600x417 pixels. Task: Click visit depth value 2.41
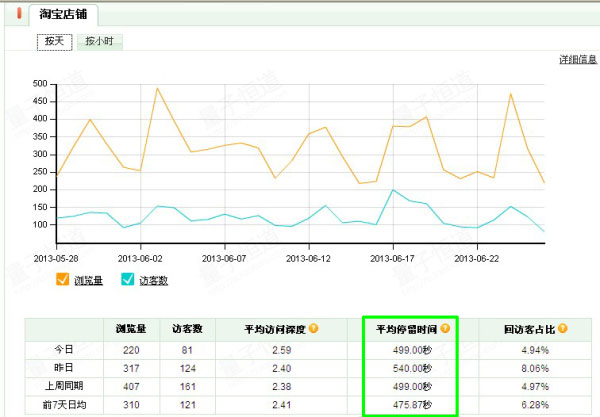tap(282, 405)
